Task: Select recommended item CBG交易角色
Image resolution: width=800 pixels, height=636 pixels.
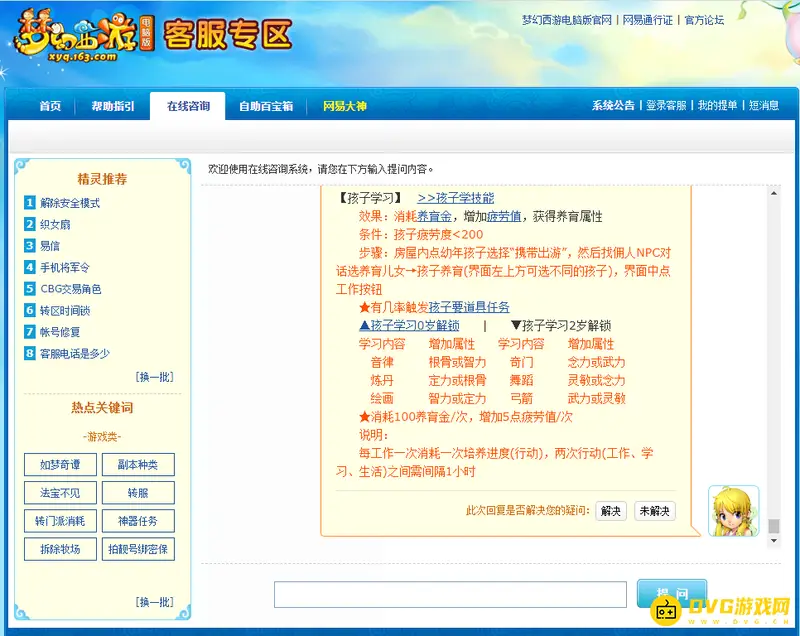Action: (x=70, y=289)
